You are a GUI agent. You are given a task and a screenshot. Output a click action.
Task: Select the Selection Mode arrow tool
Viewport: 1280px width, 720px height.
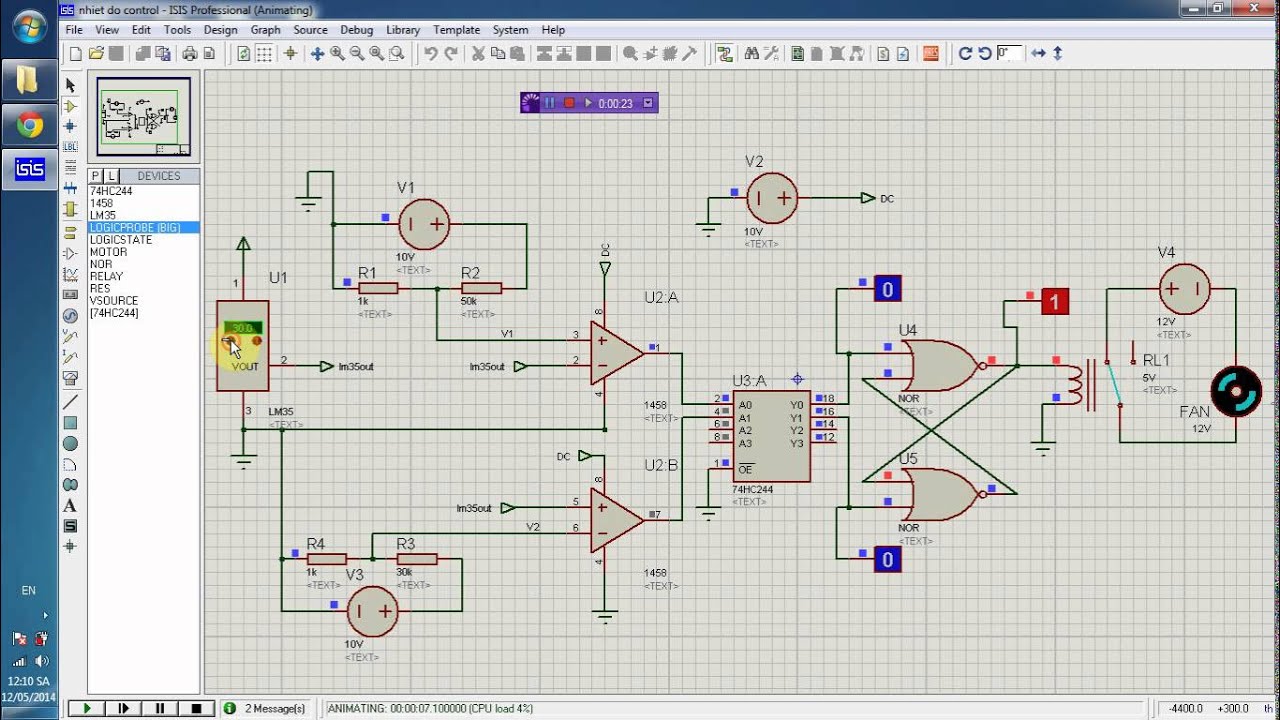pos(70,86)
